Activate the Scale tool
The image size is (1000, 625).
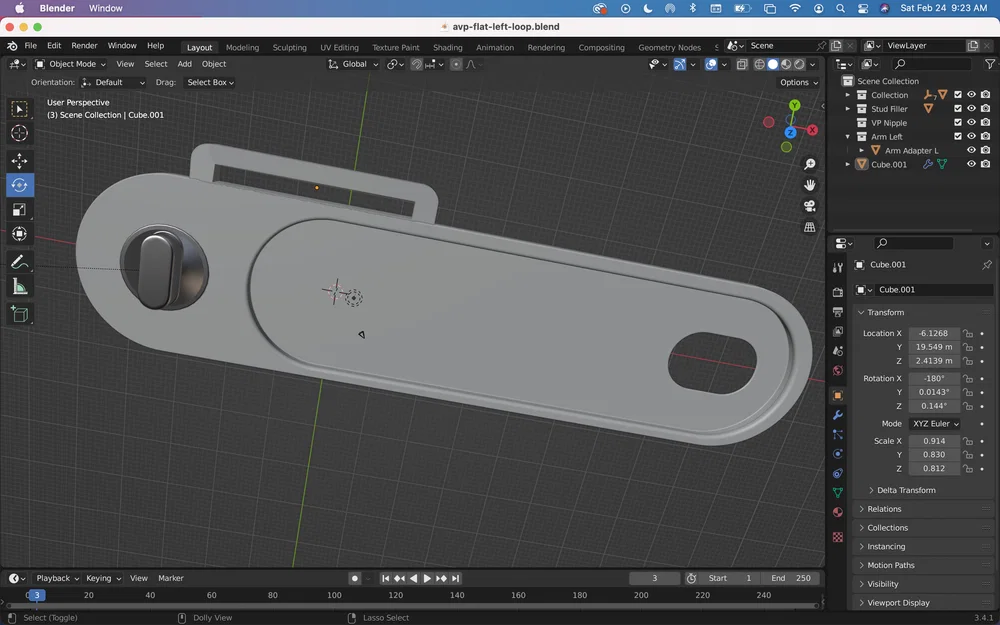19,209
